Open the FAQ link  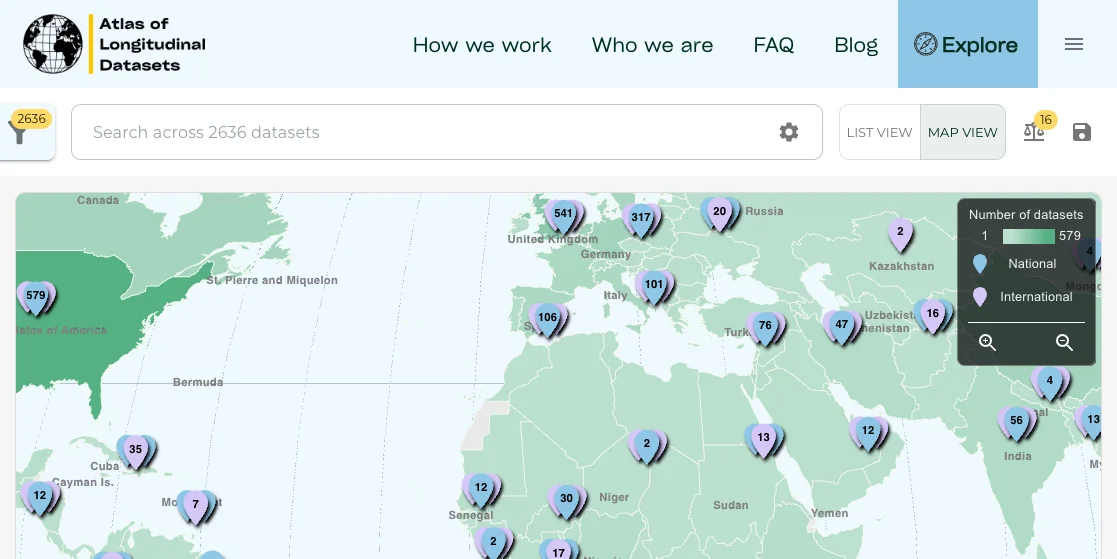pos(773,45)
